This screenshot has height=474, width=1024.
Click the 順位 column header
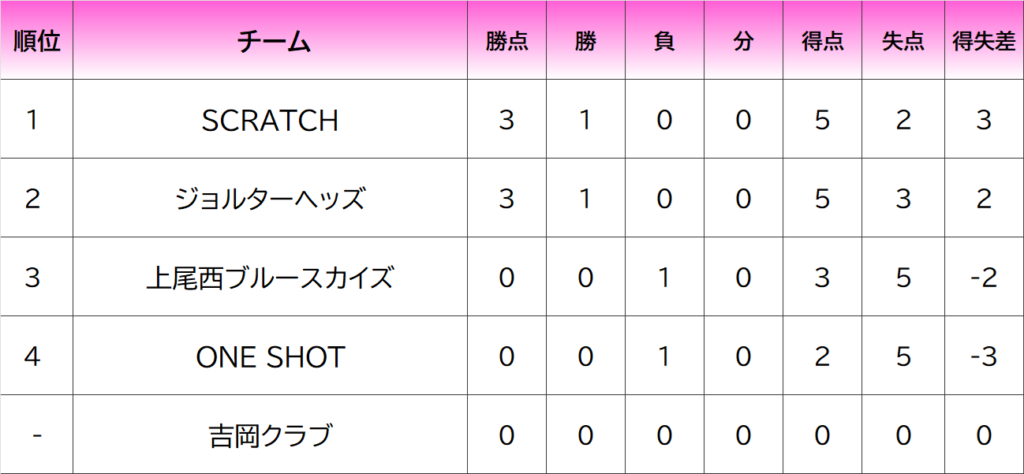37,40
